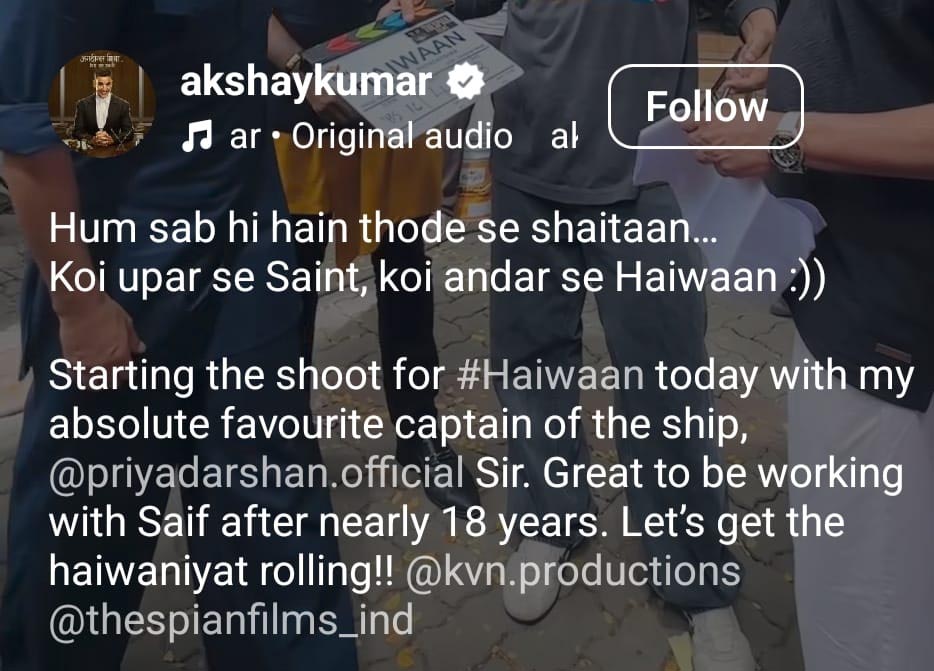Image resolution: width=934 pixels, height=671 pixels.
Task: Tap the "haiwaniyat rolling!!" caption text
Action: coord(221,571)
